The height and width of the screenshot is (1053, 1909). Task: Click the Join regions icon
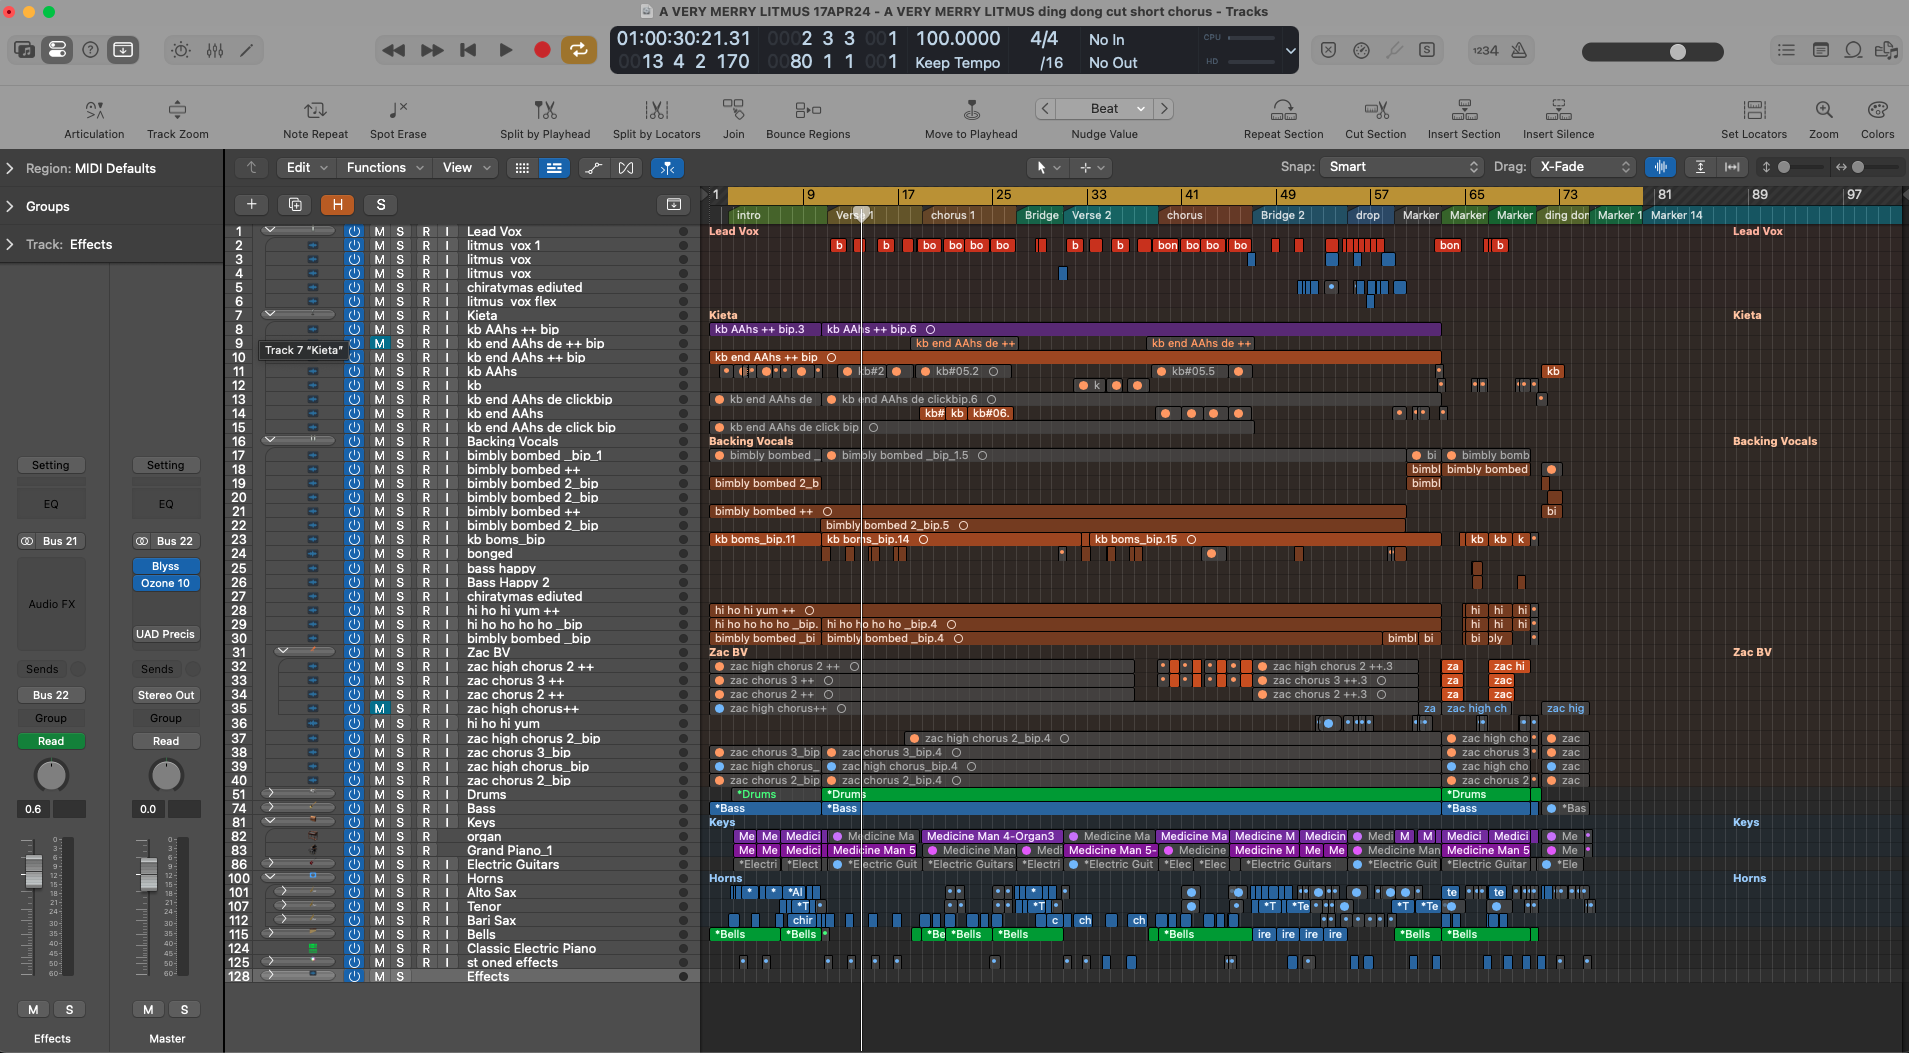734,109
